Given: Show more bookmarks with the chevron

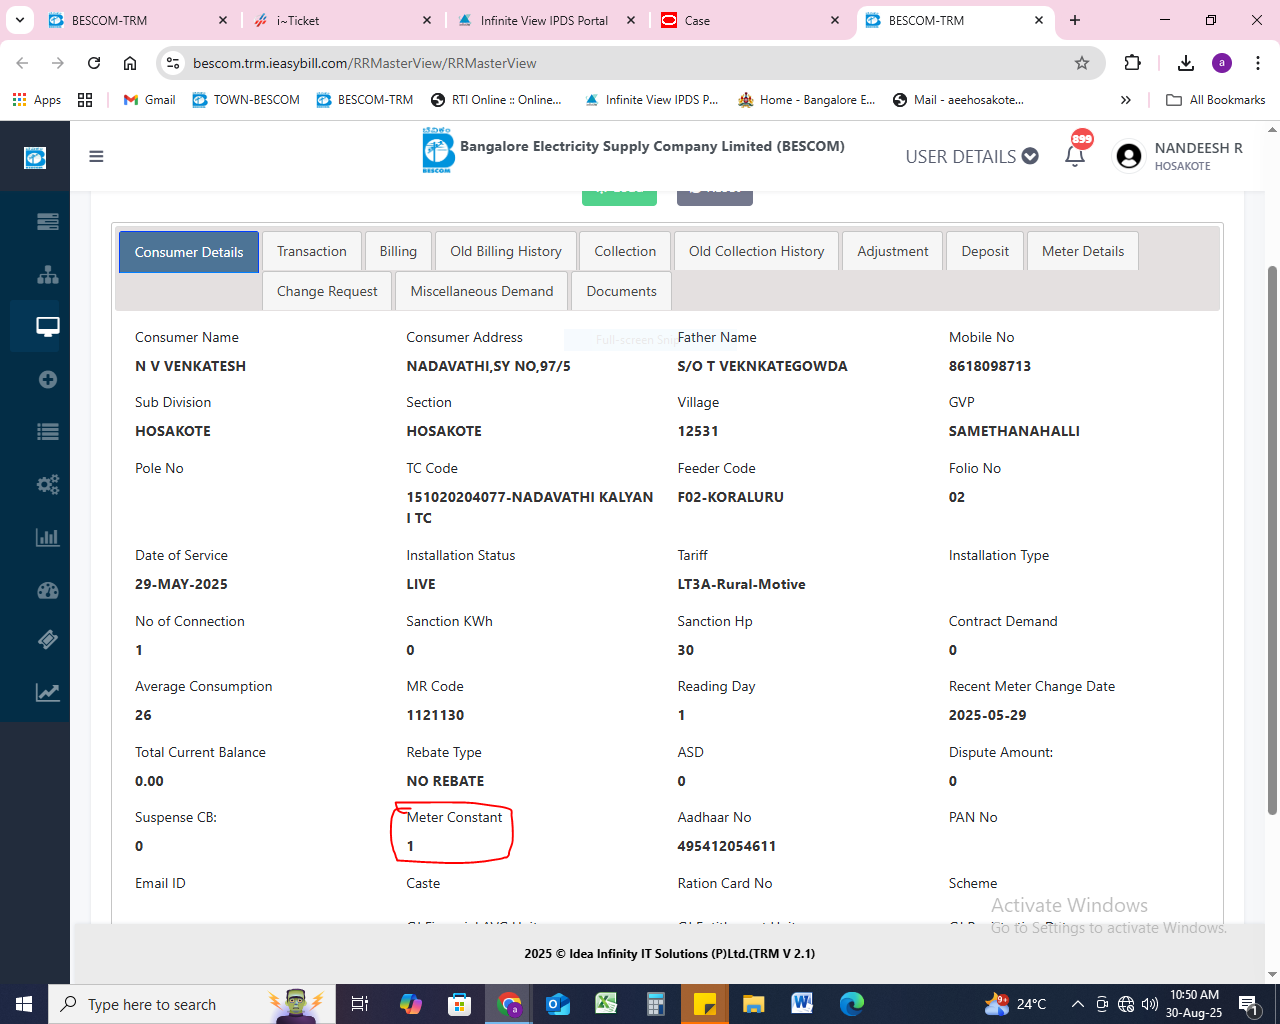Looking at the screenshot, I should click(1126, 100).
